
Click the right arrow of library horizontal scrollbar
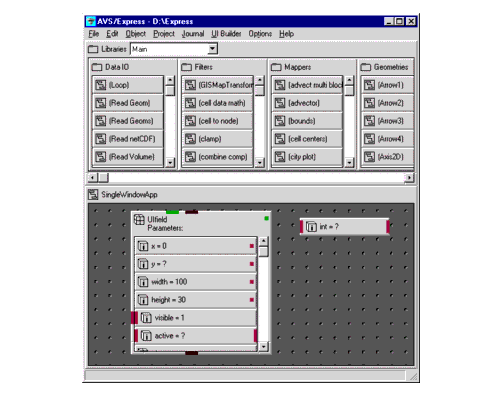(x=409, y=178)
